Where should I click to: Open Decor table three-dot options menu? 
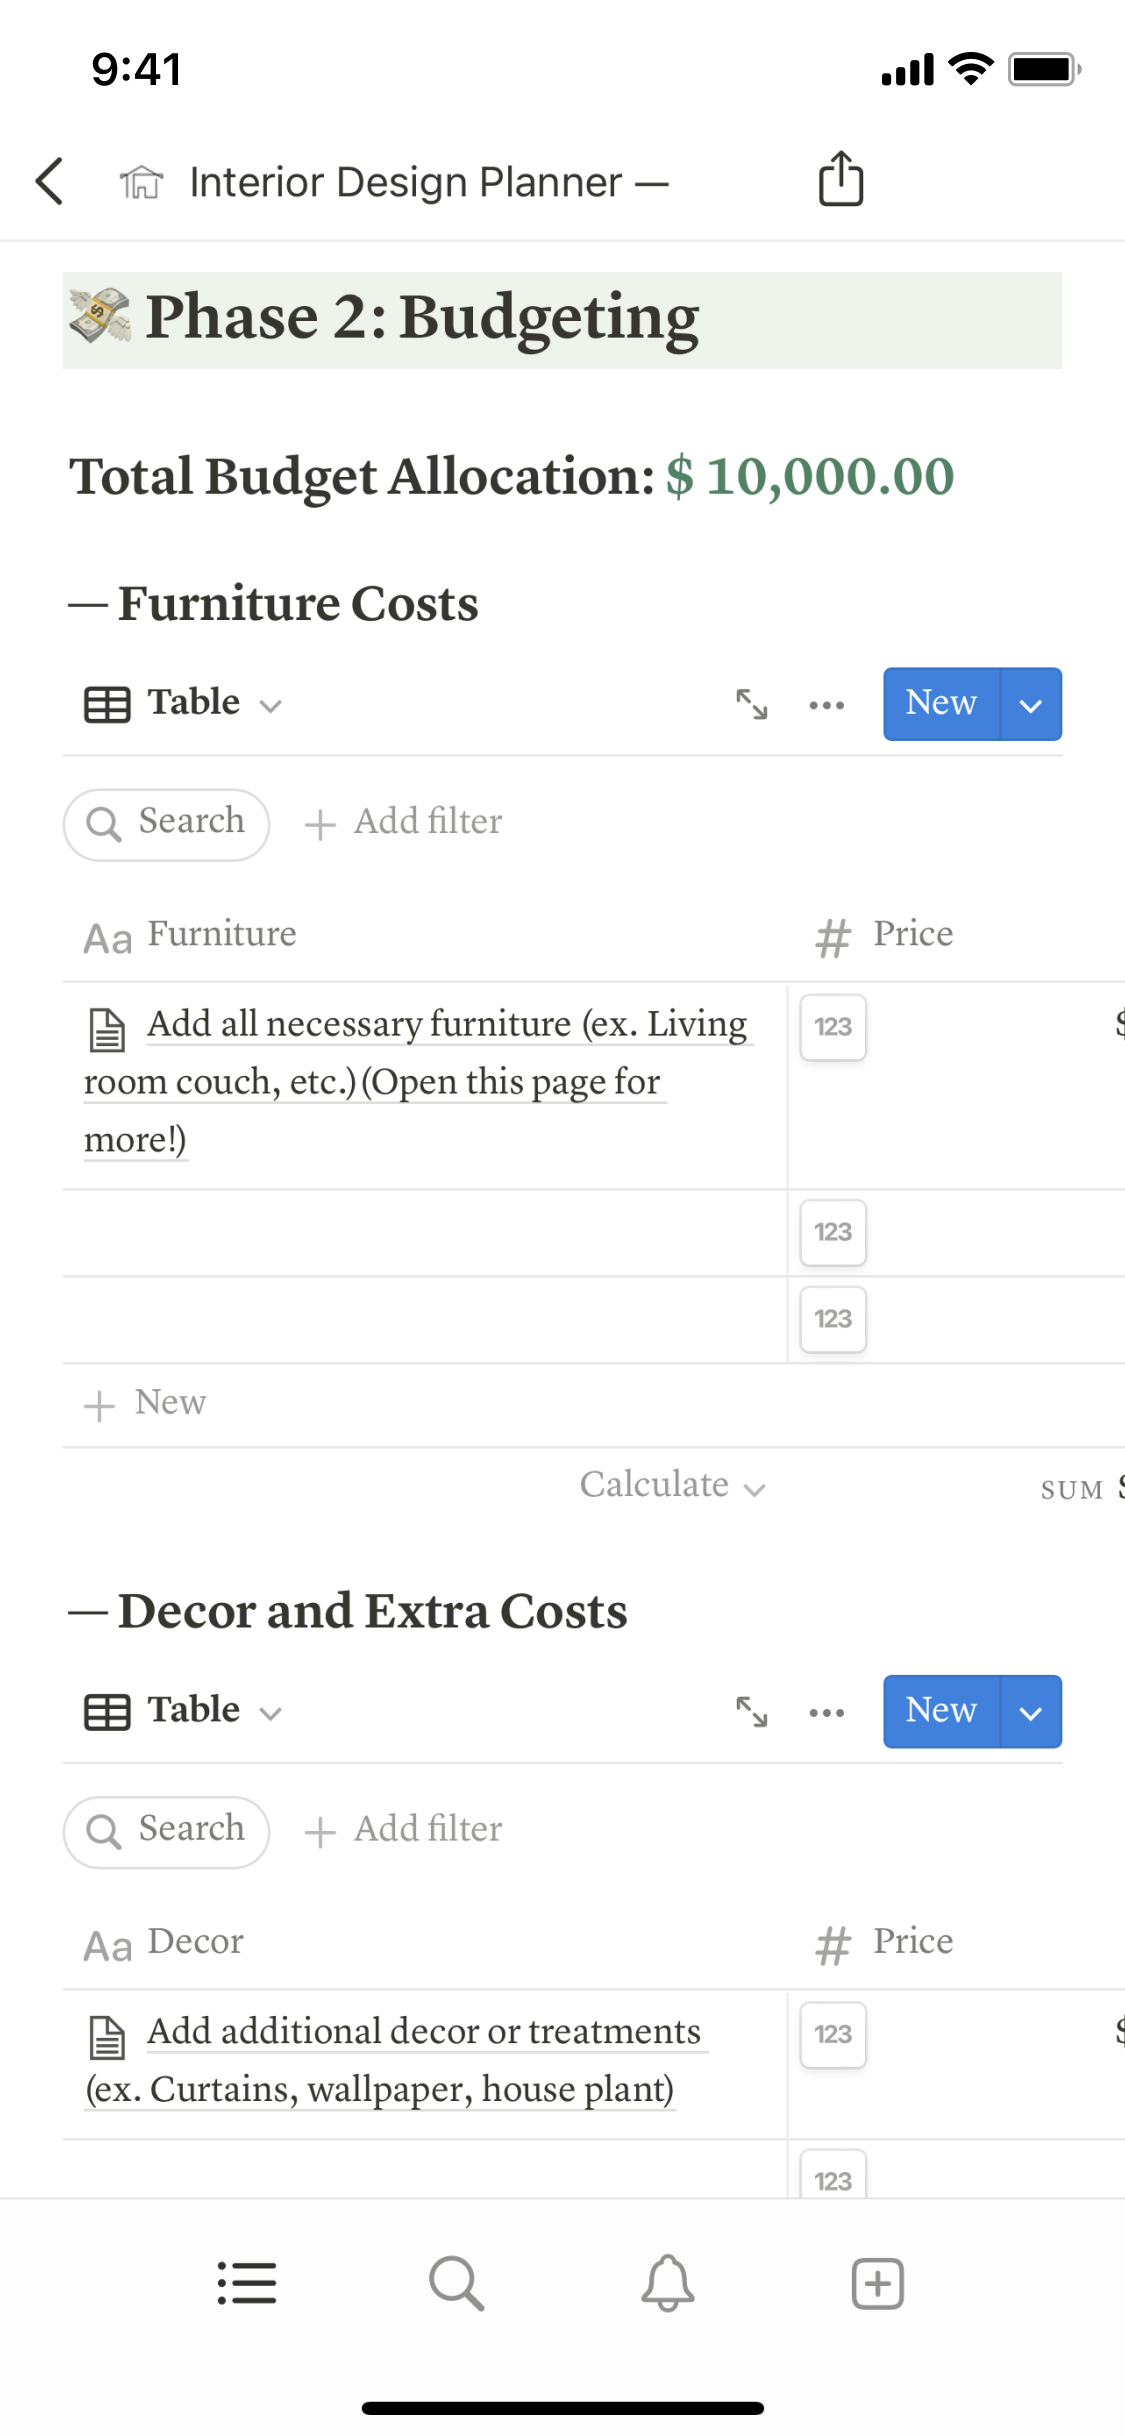pos(826,1712)
